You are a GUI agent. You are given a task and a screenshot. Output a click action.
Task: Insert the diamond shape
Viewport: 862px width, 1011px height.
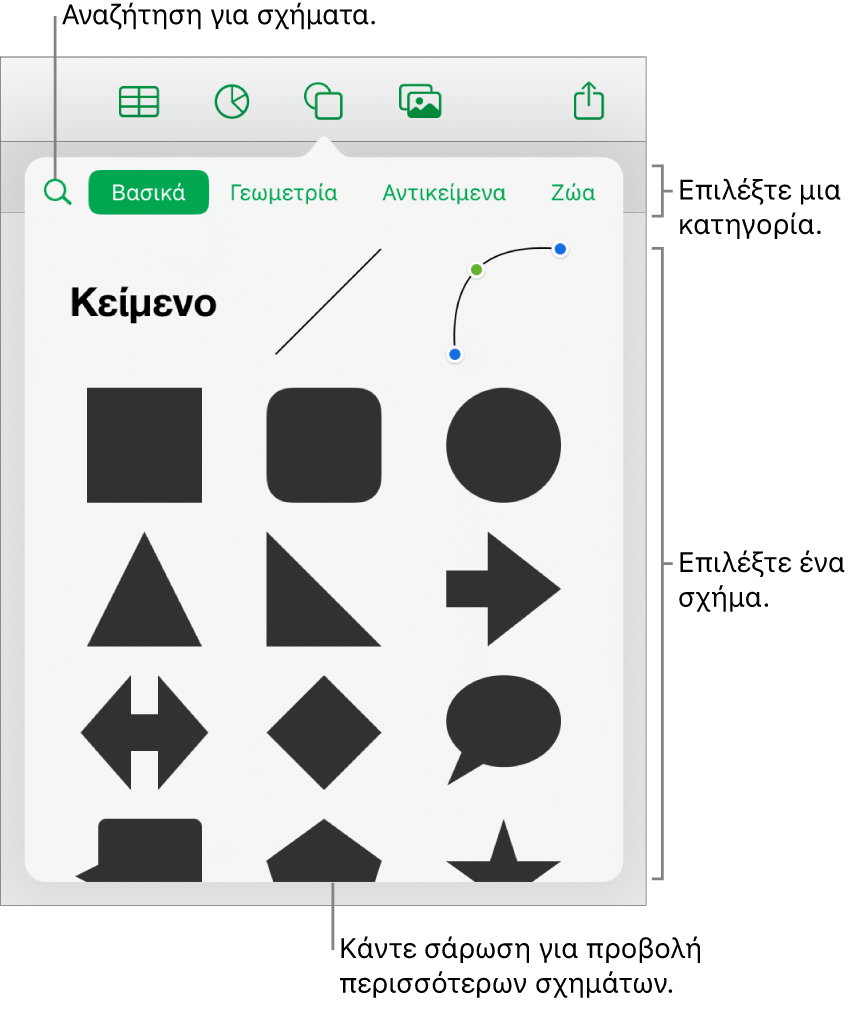click(x=324, y=732)
